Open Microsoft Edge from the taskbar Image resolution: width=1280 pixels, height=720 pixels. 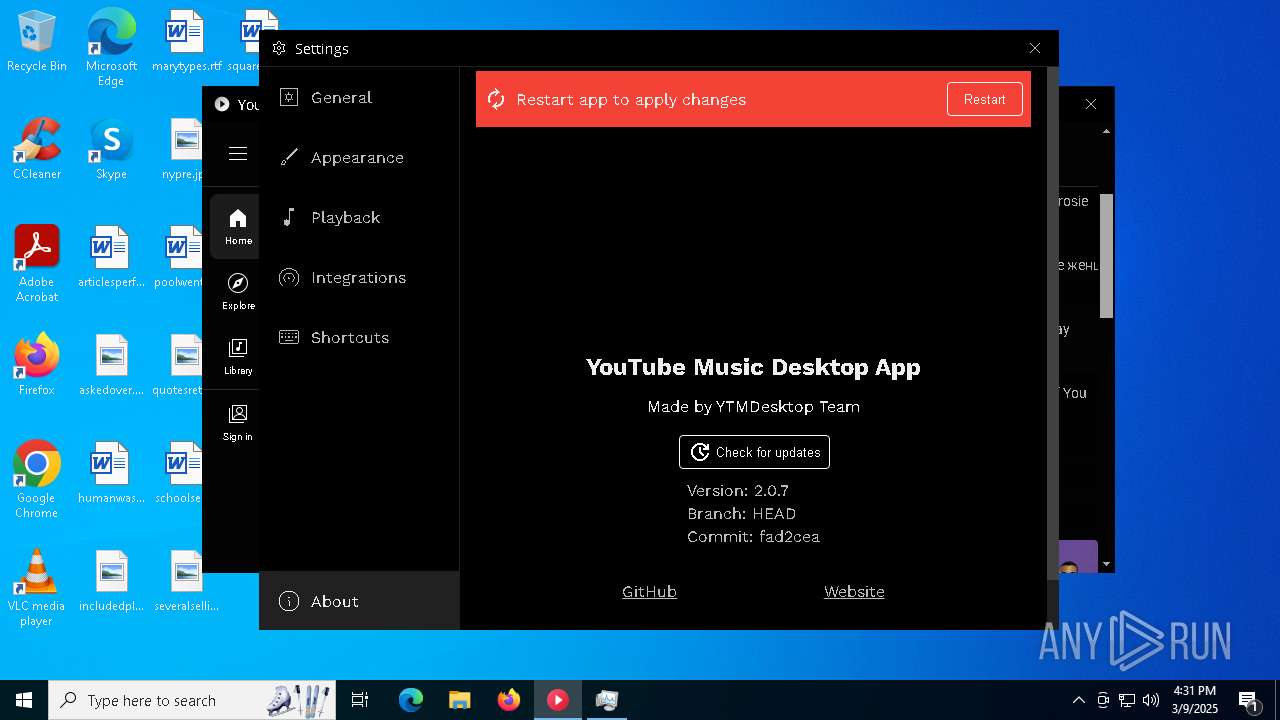[411, 700]
